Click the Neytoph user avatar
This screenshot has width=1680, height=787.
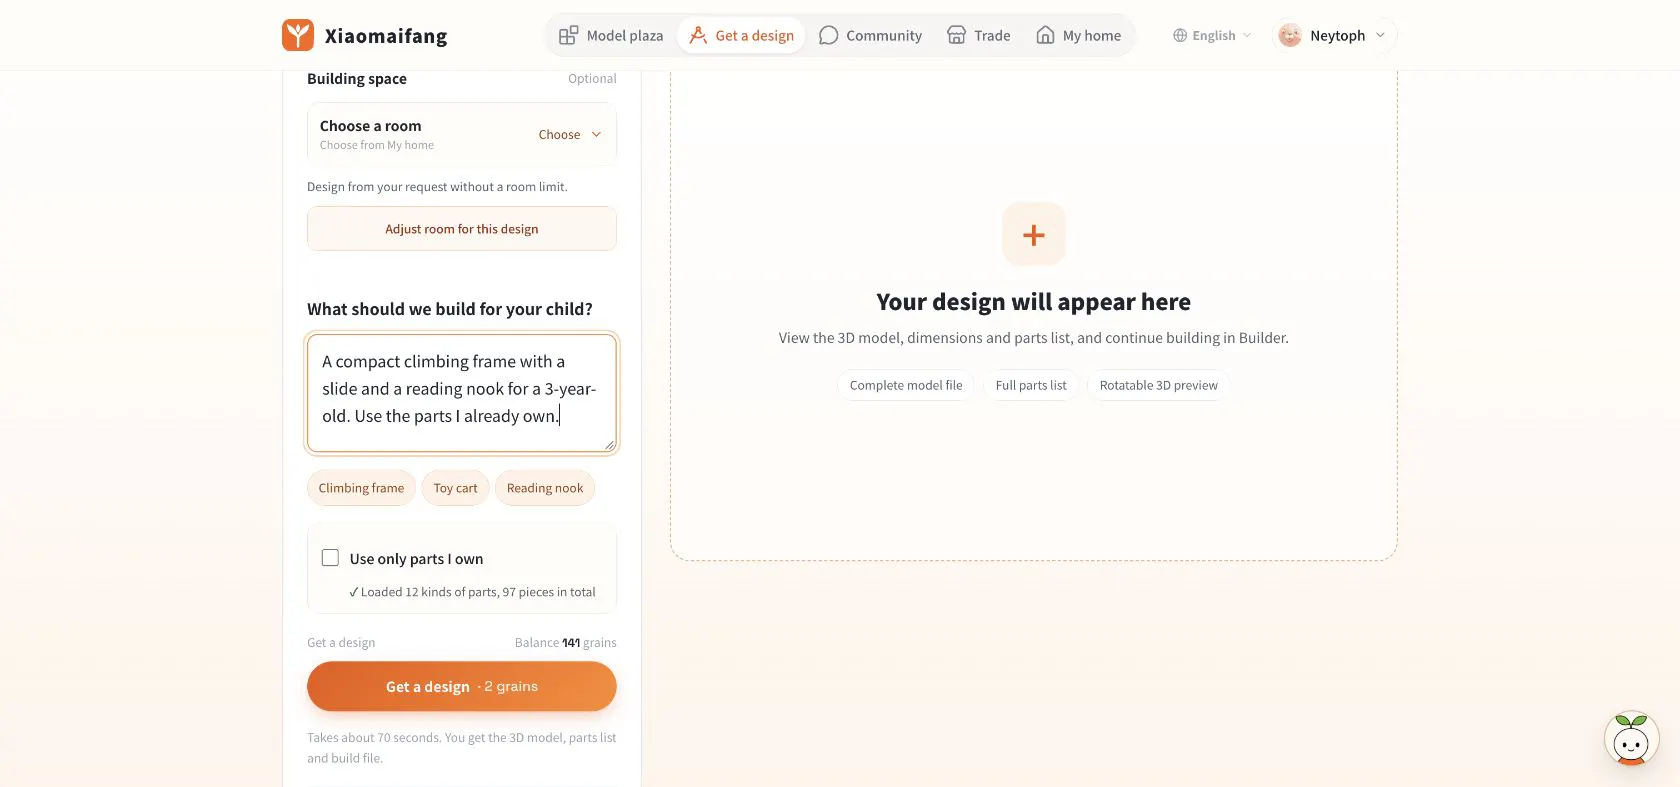coord(1290,35)
